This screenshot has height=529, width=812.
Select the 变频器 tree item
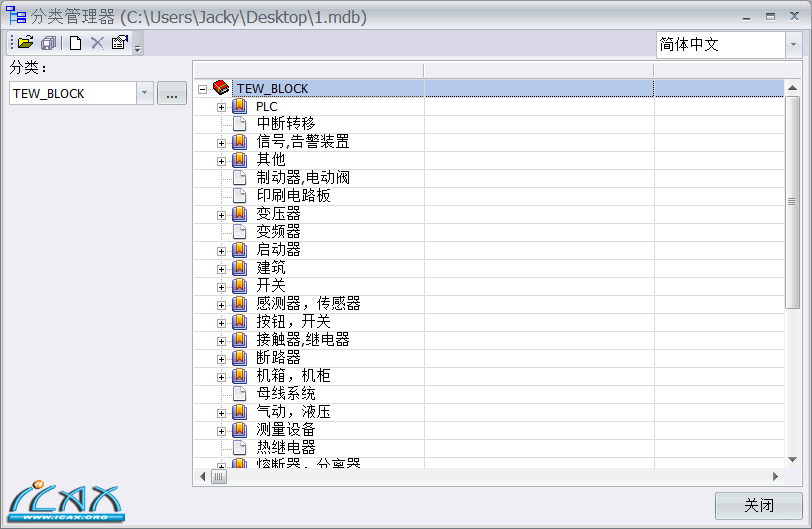pyautogui.click(x=278, y=232)
